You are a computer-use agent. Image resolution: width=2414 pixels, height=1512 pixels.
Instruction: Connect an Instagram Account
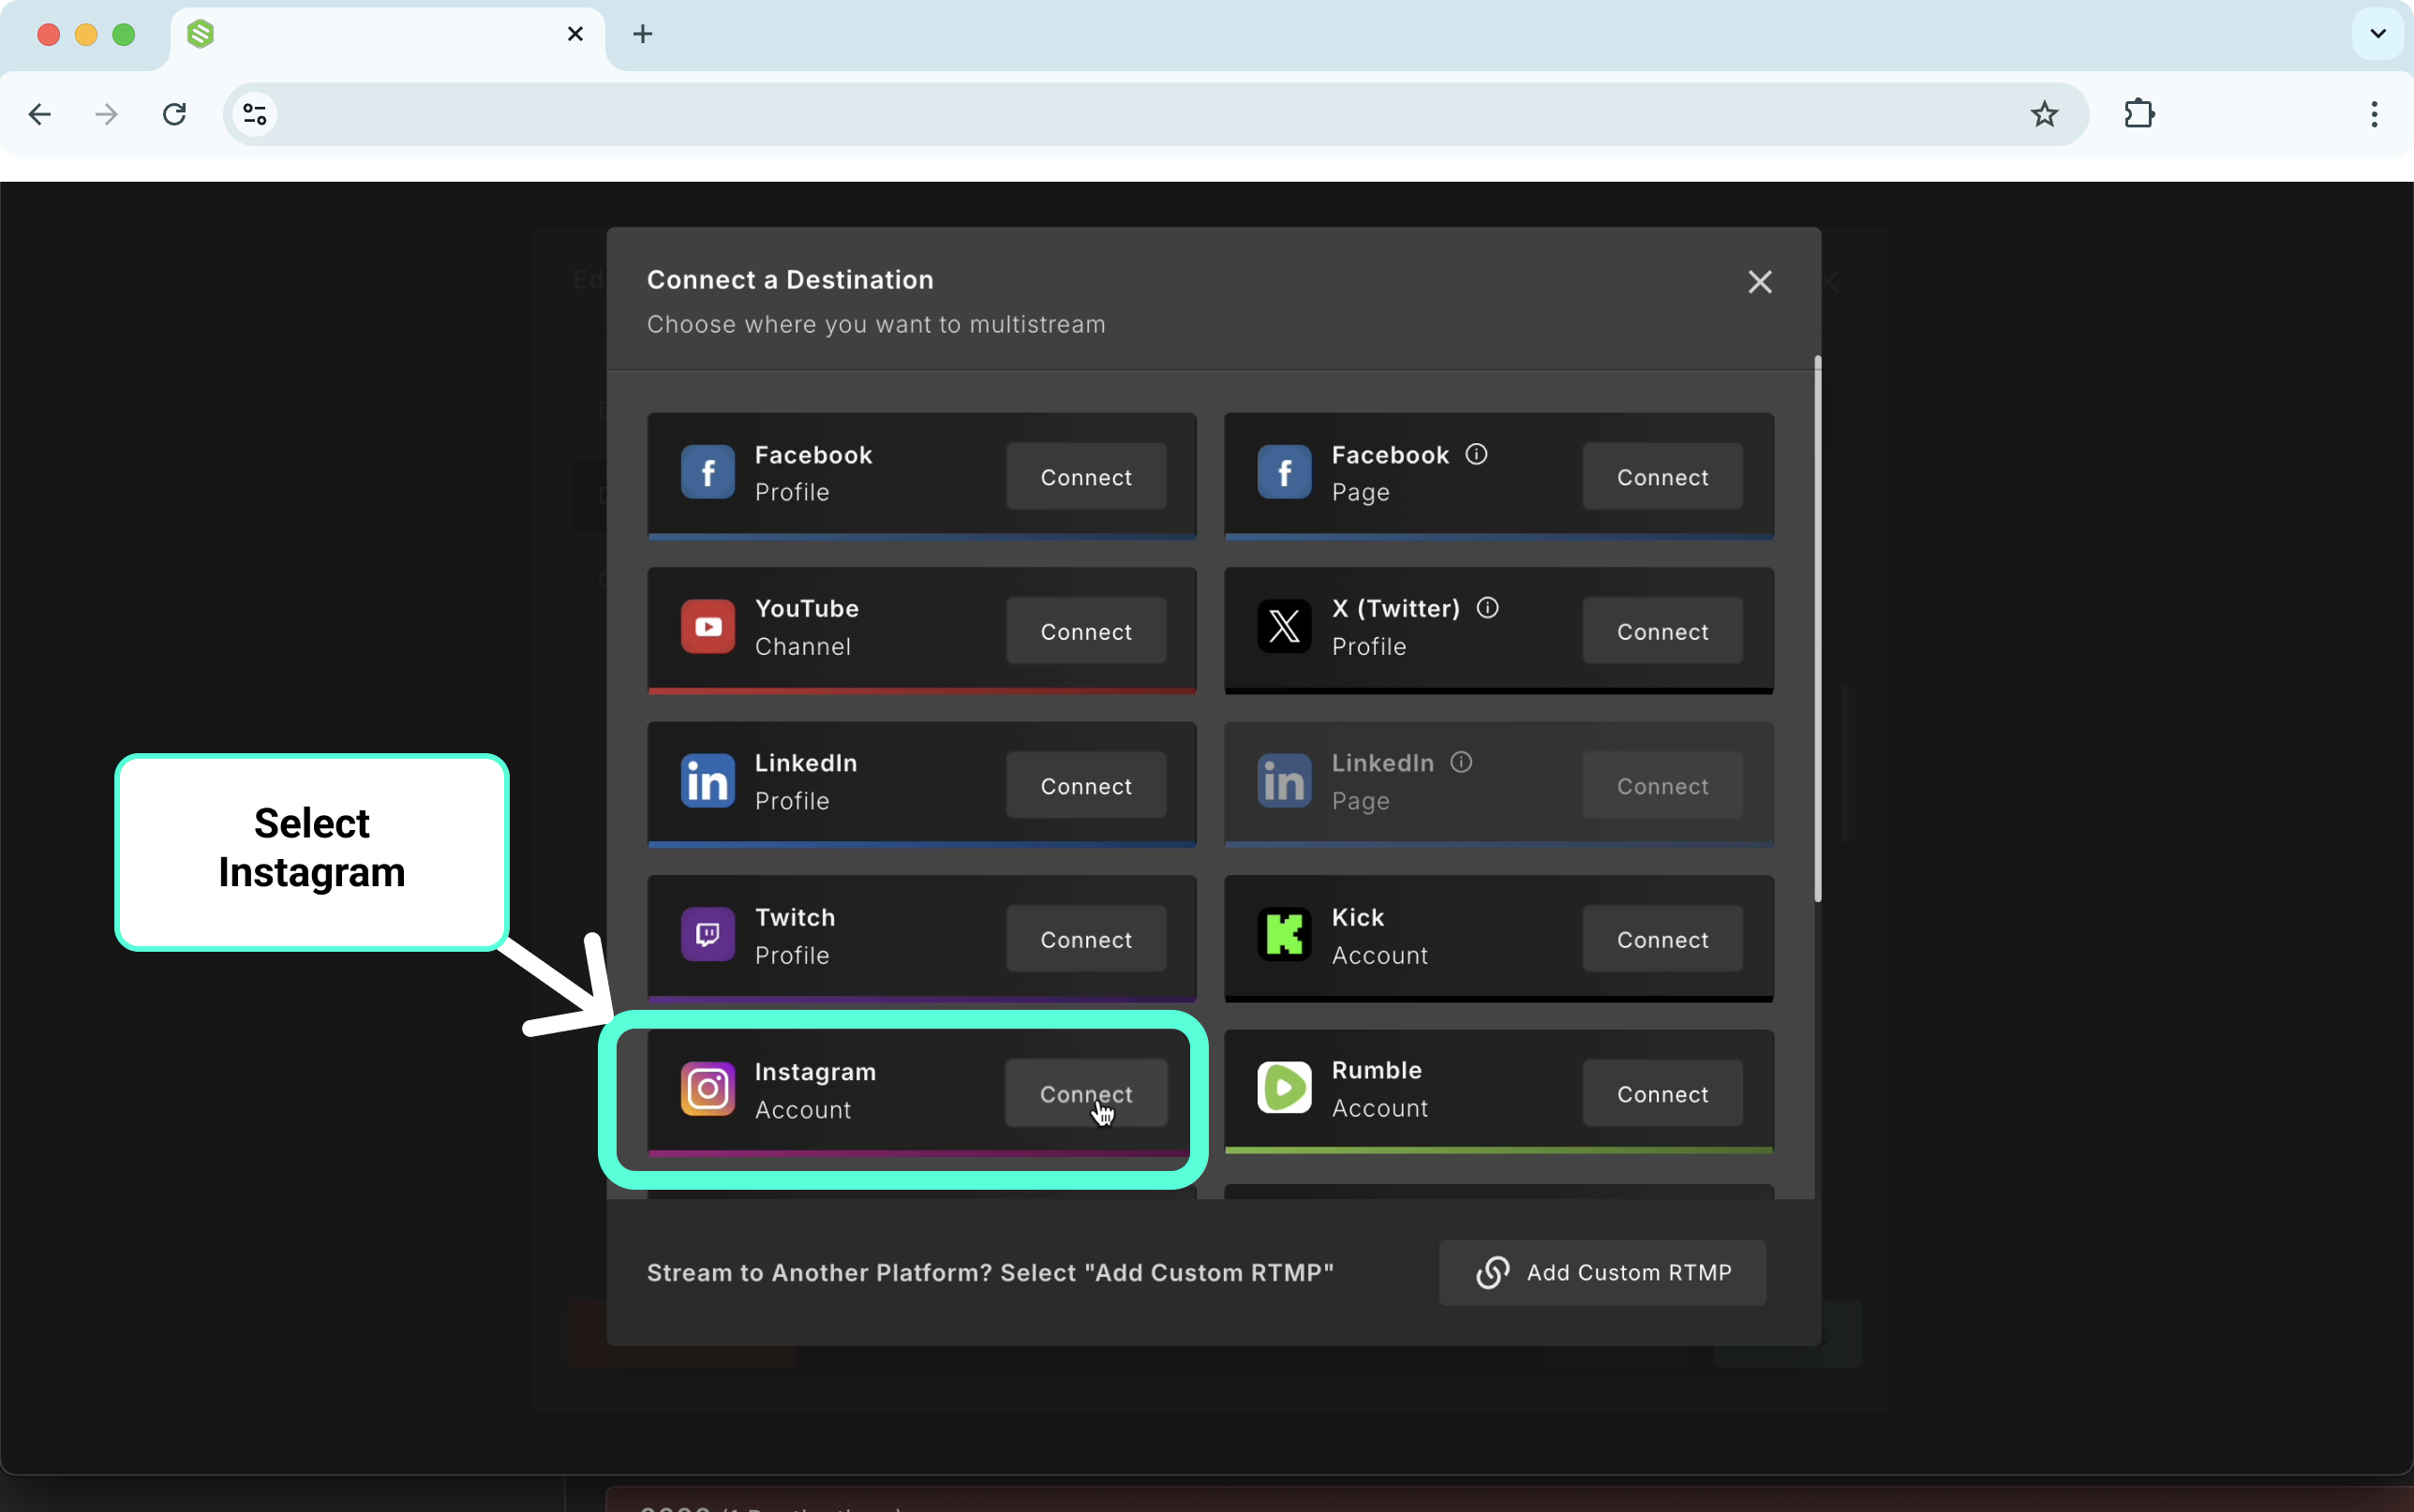pyautogui.click(x=1086, y=1094)
